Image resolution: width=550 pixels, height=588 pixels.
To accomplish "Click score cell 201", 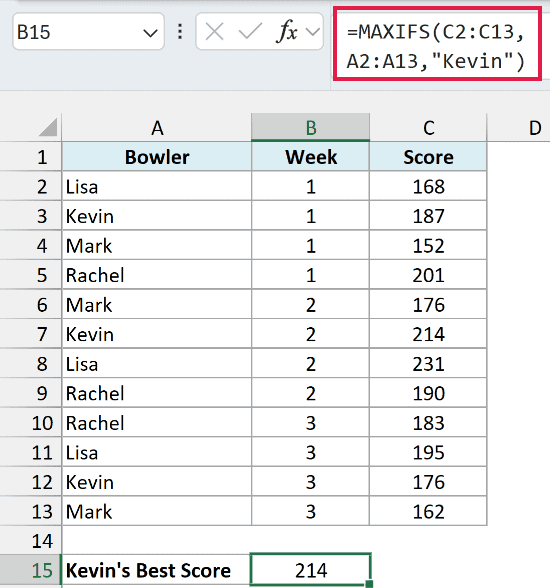I will click(x=428, y=275).
